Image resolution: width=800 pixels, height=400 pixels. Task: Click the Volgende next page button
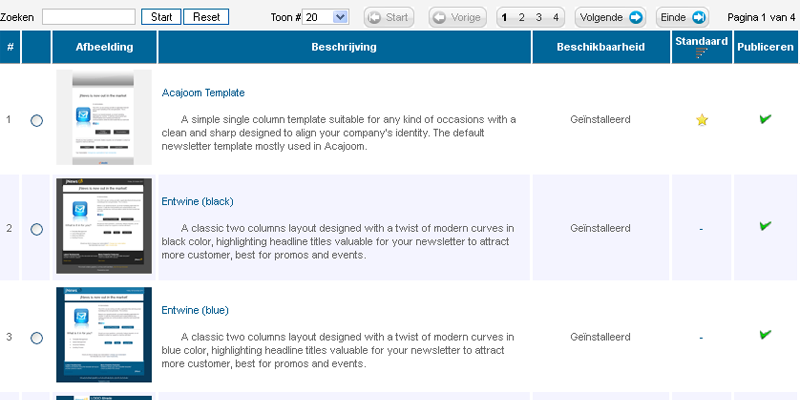click(x=611, y=17)
